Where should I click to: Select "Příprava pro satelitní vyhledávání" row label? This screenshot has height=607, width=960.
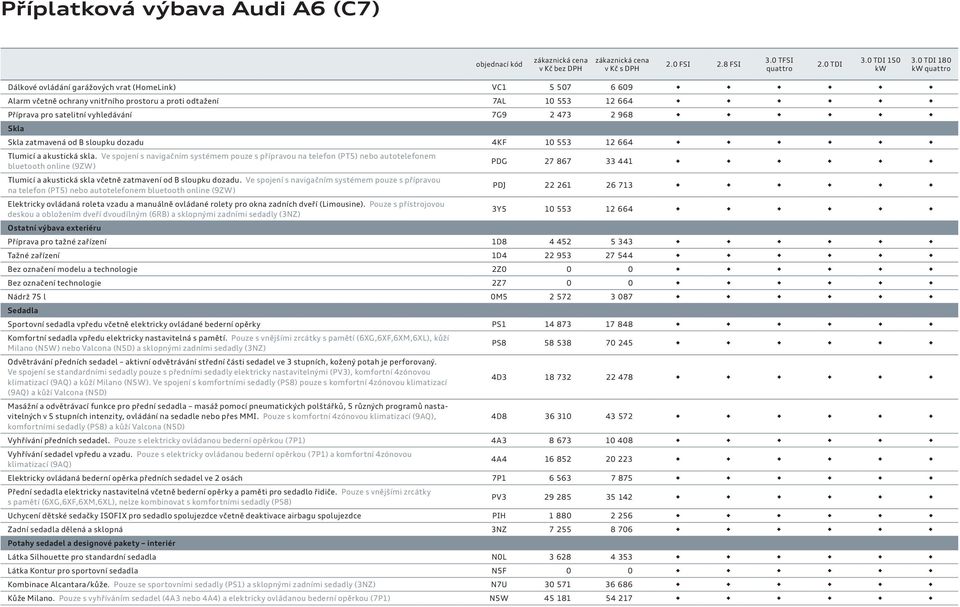[70, 115]
